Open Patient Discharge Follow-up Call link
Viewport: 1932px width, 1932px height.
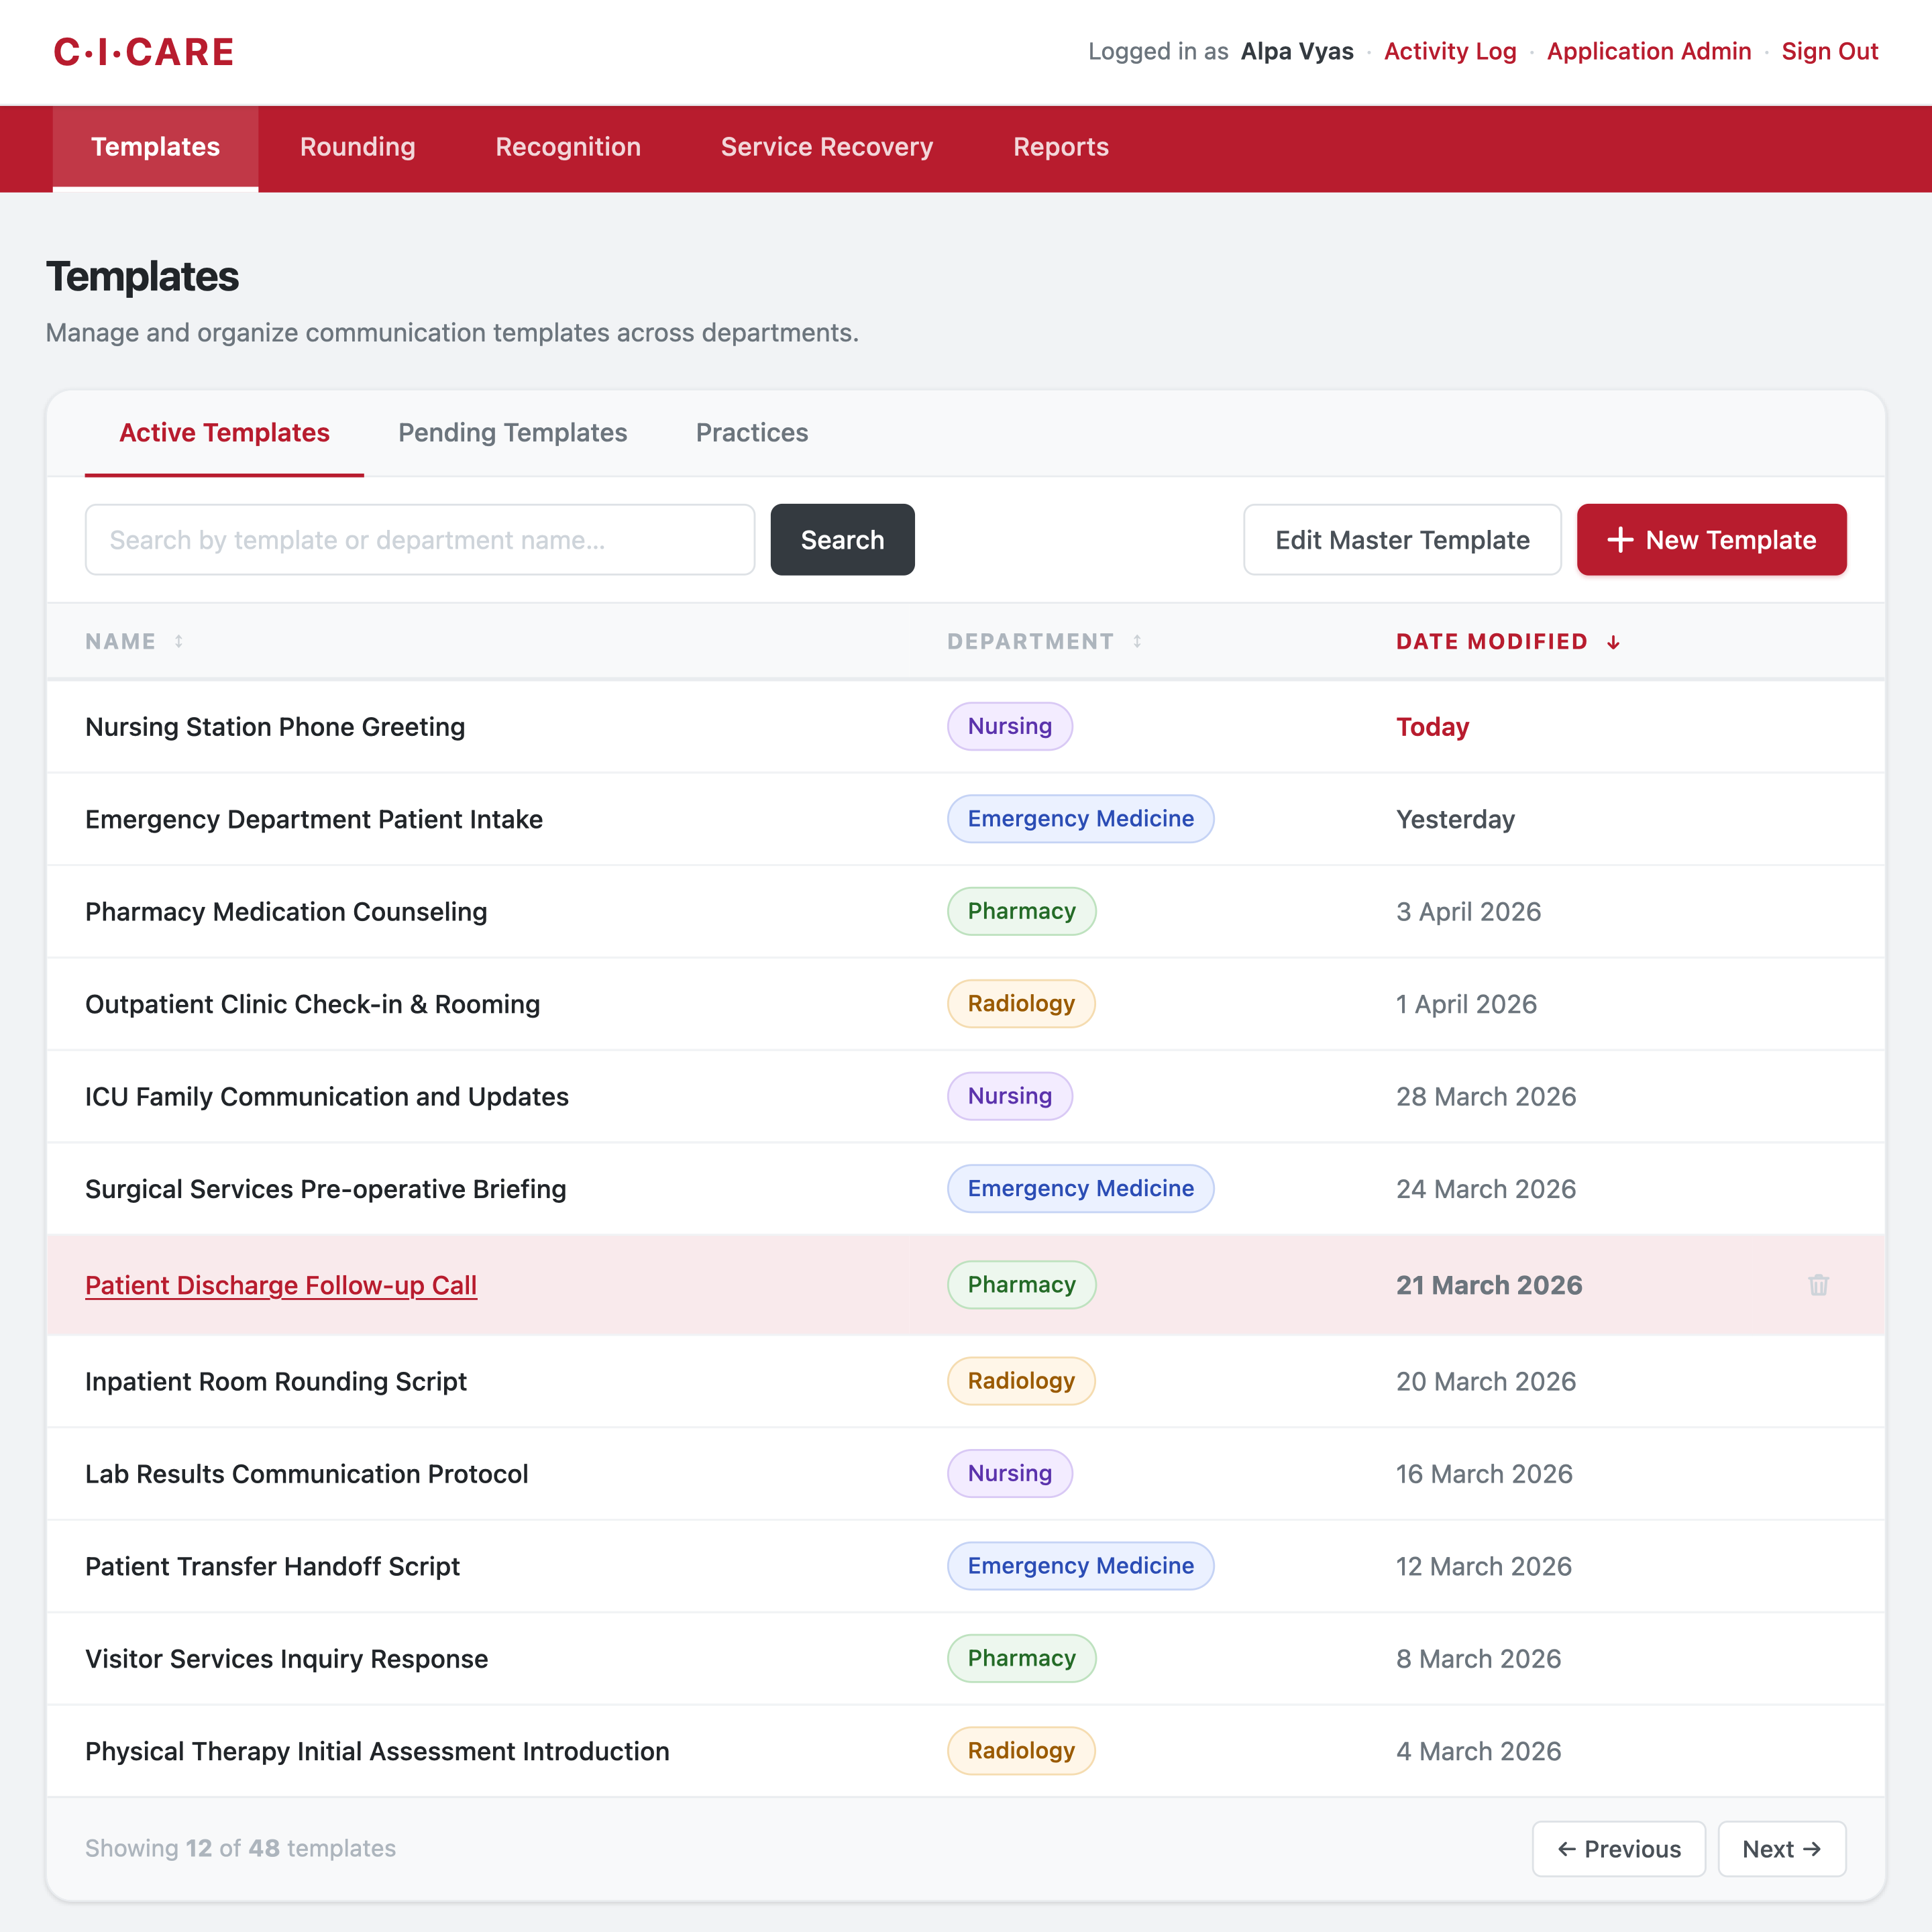coord(281,1285)
